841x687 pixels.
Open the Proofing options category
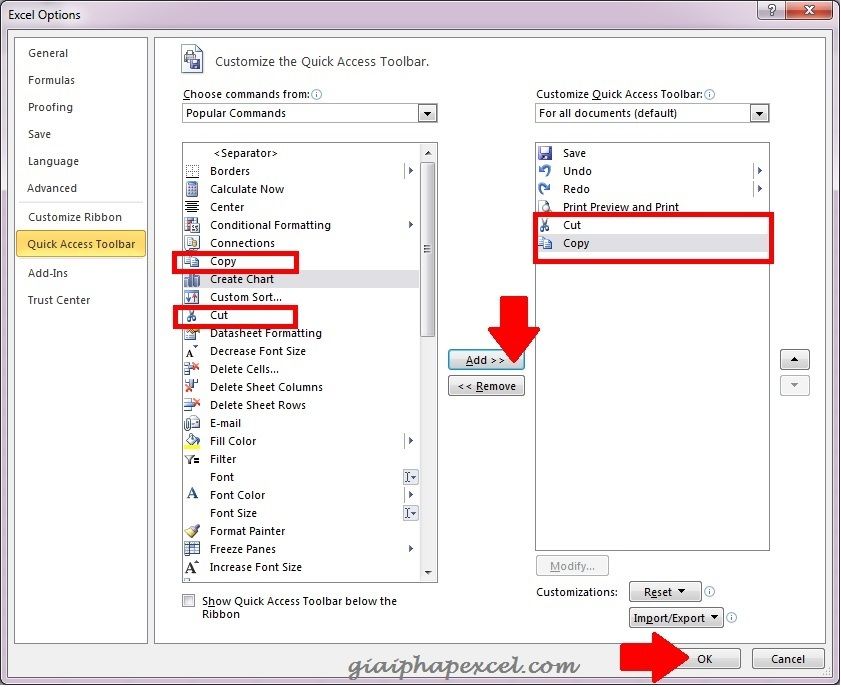(50, 107)
